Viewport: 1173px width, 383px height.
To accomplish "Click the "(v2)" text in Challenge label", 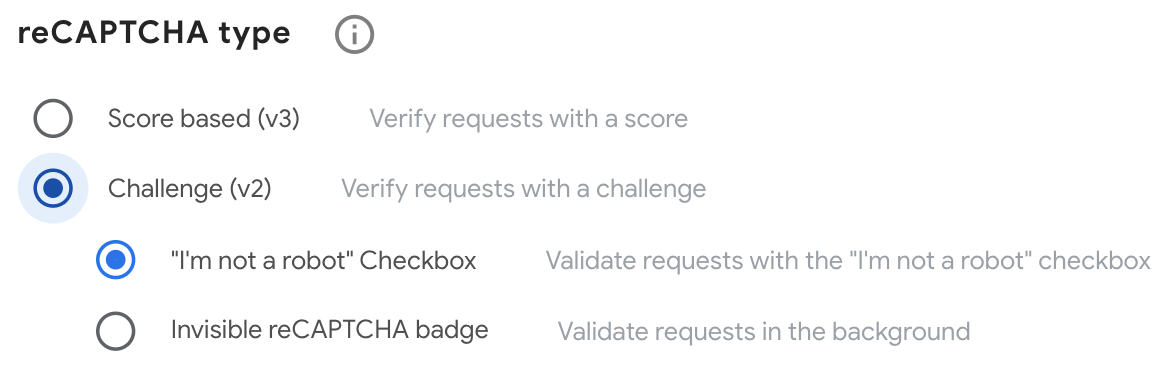I will pyautogui.click(x=250, y=189).
